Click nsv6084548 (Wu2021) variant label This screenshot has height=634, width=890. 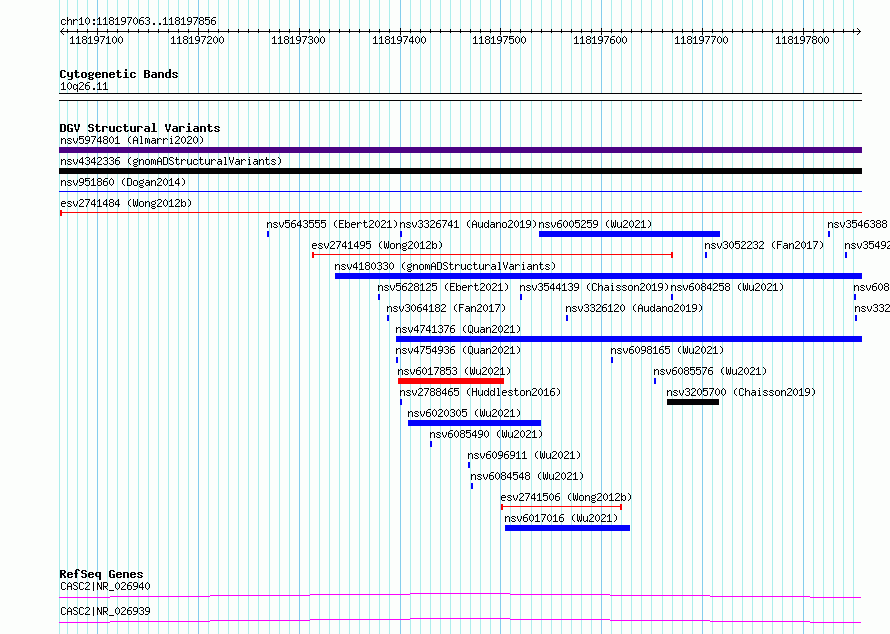[x=527, y=476]
